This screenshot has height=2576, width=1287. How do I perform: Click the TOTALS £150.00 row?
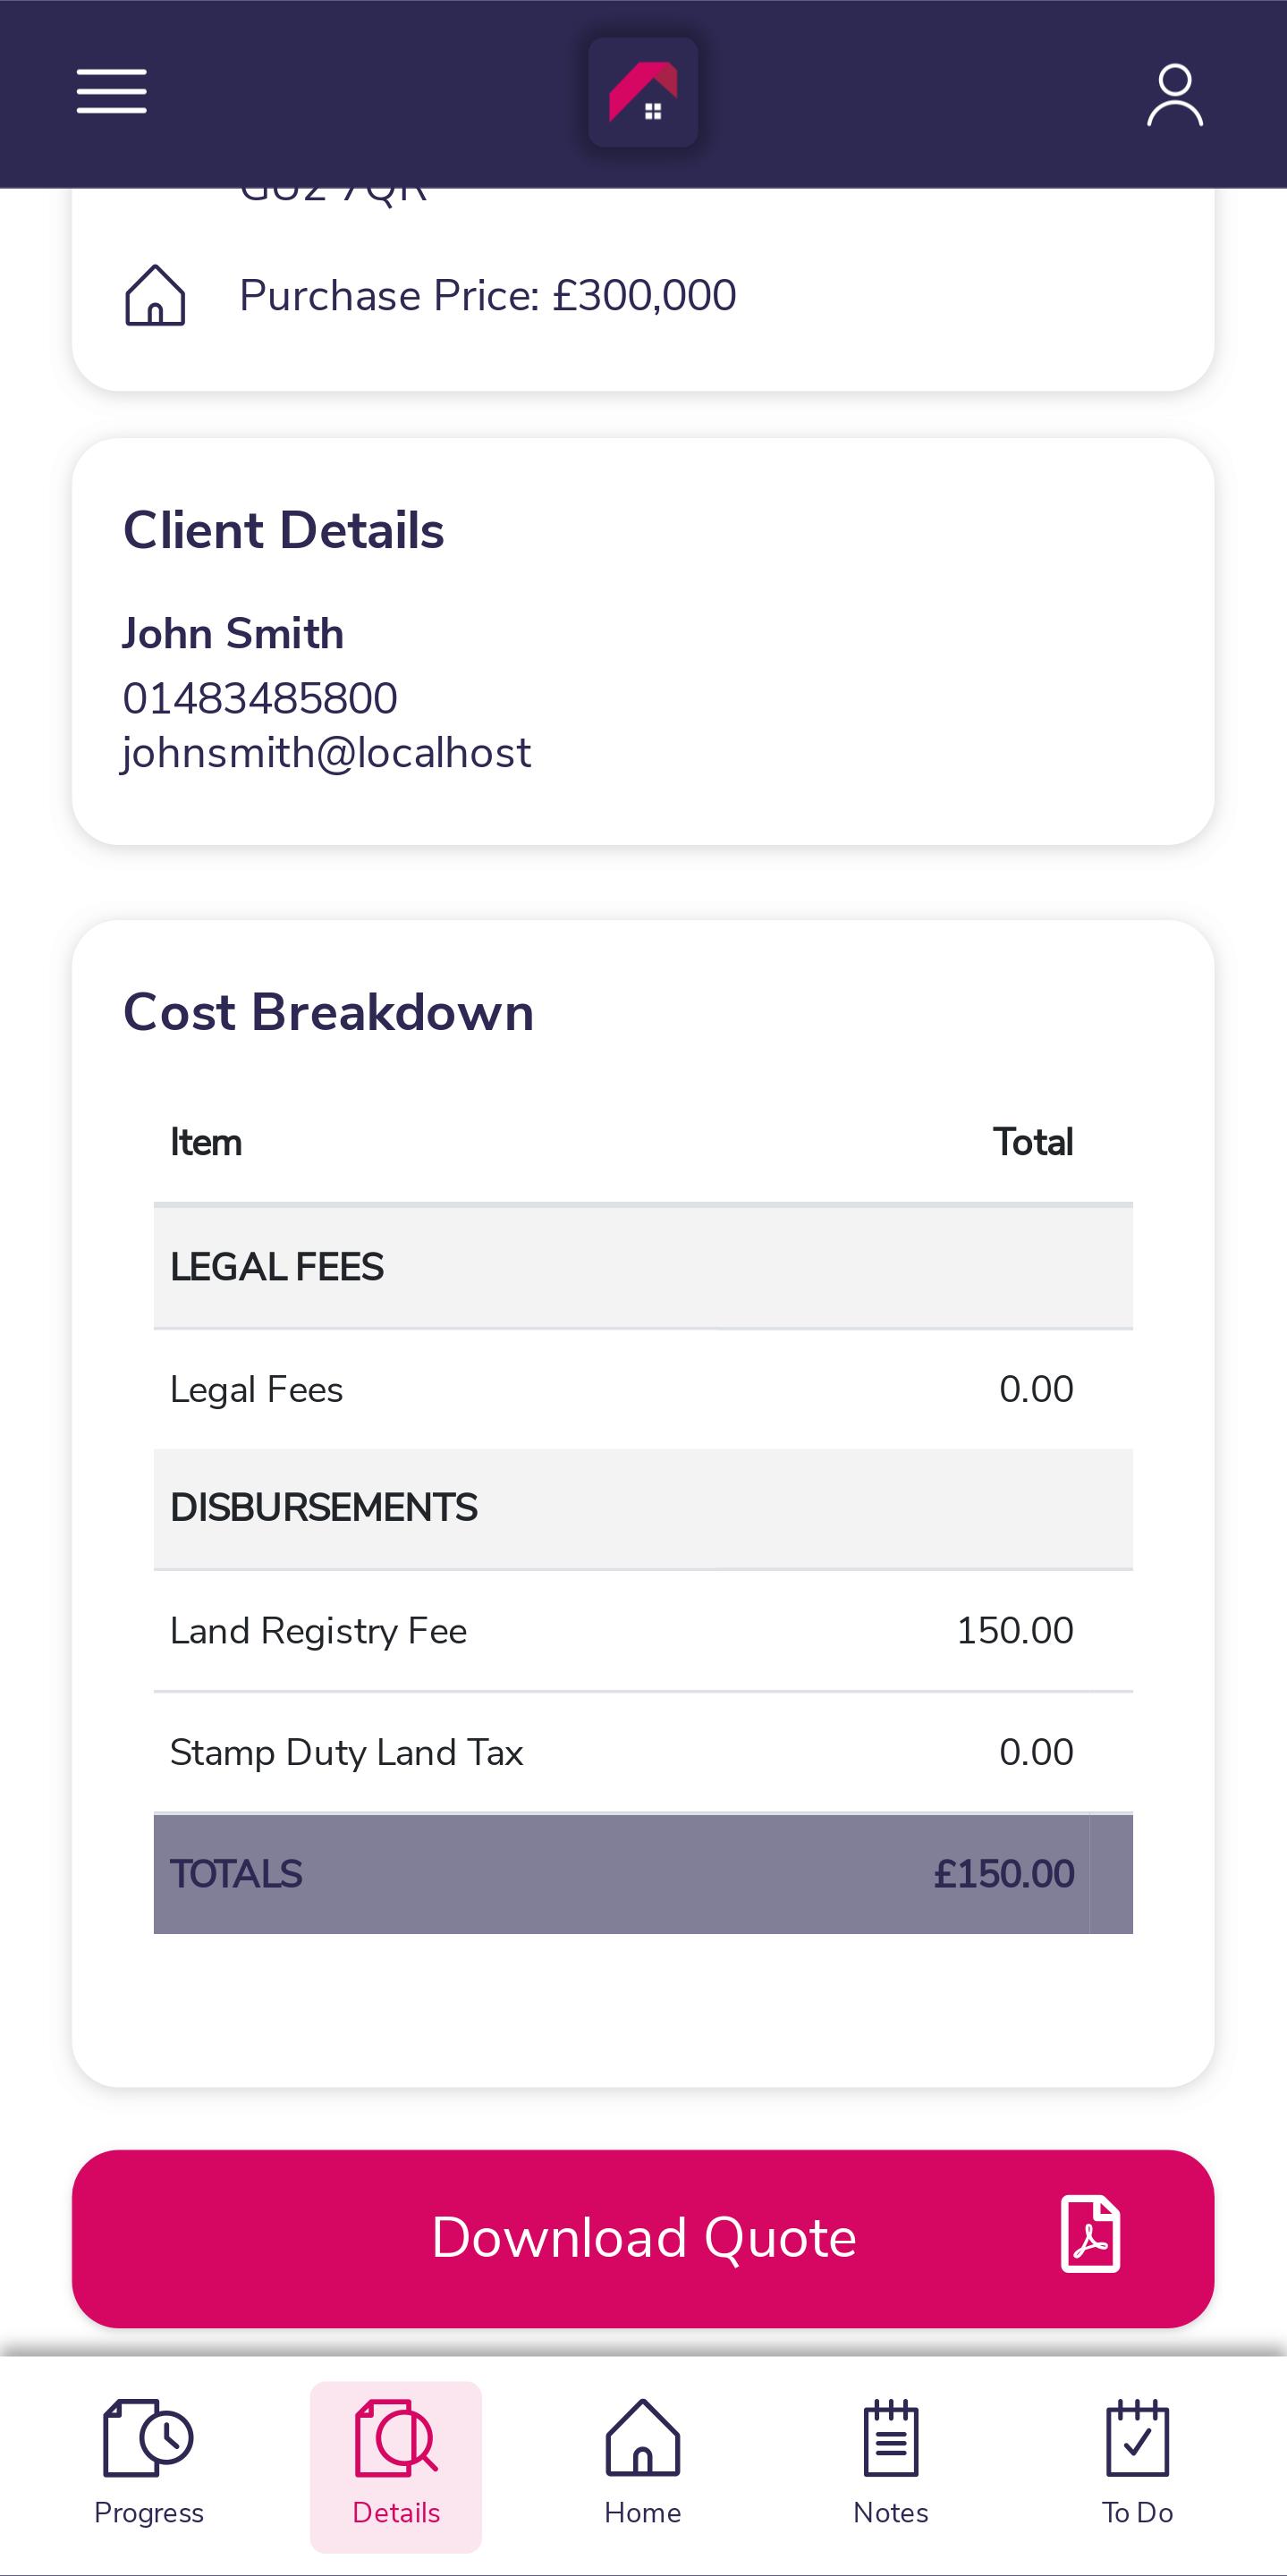[642, 1873]
